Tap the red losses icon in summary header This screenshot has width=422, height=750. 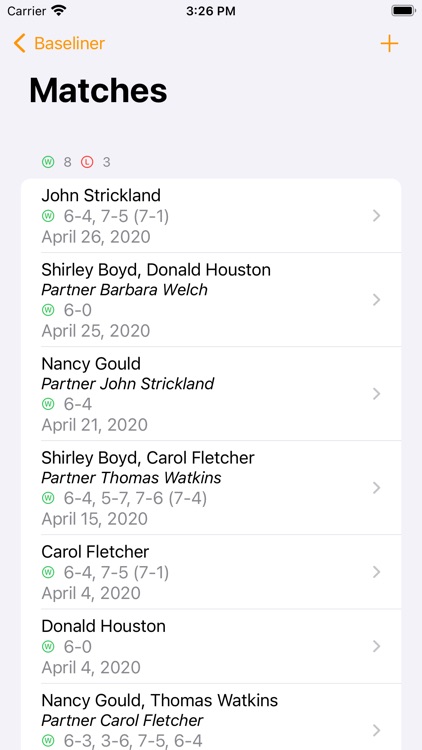coord(87,162)
